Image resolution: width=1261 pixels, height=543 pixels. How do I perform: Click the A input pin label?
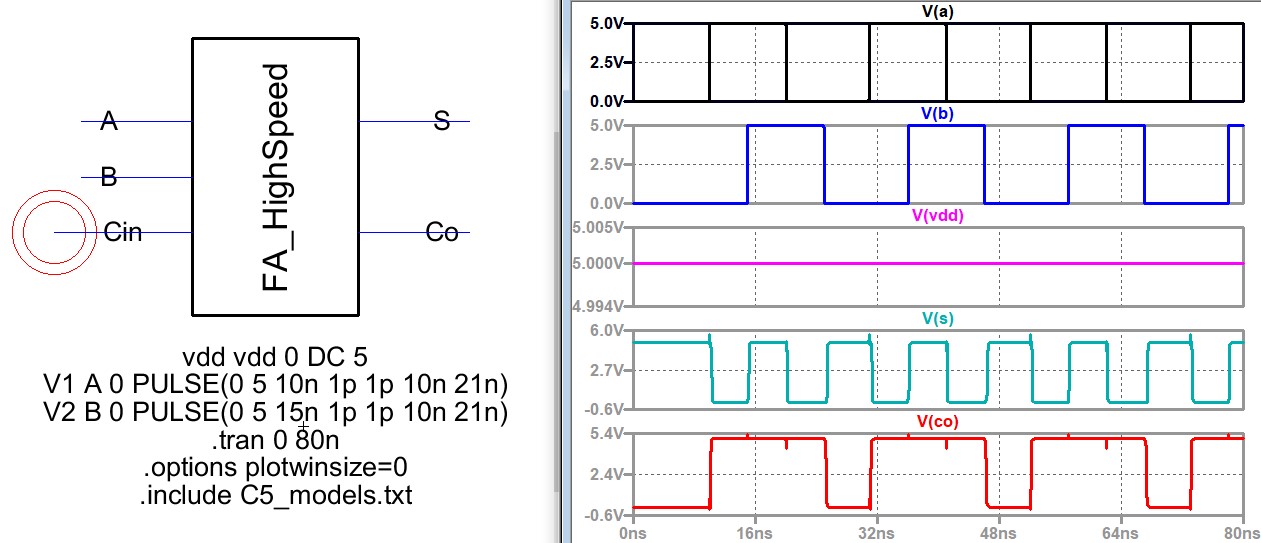tap(109, 122)
